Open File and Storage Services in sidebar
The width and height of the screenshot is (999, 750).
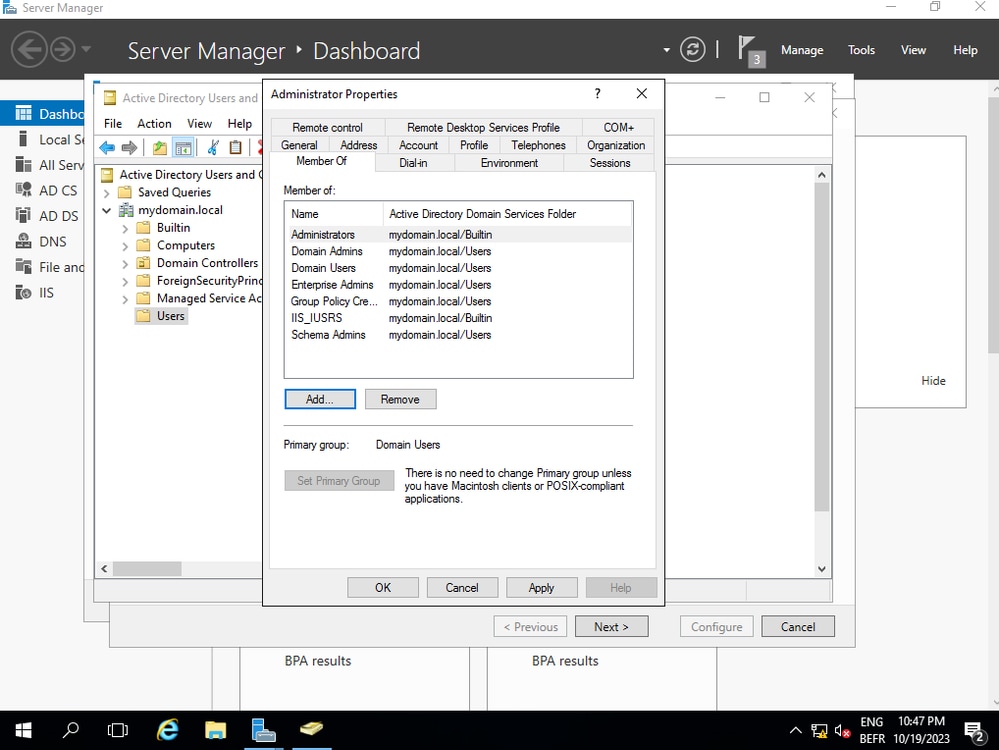click(x=48, y=267)
